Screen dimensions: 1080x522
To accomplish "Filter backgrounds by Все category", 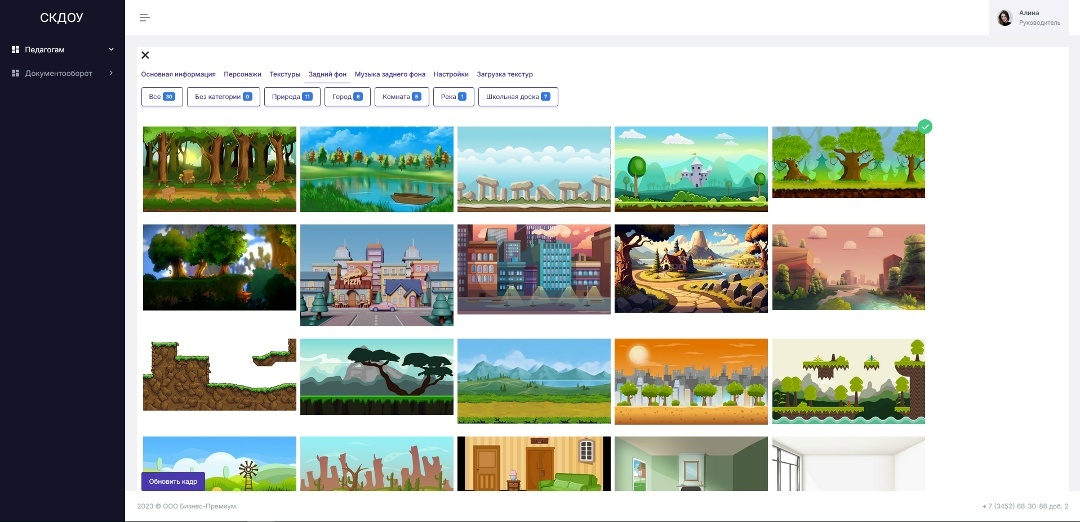I will point(162,97).
